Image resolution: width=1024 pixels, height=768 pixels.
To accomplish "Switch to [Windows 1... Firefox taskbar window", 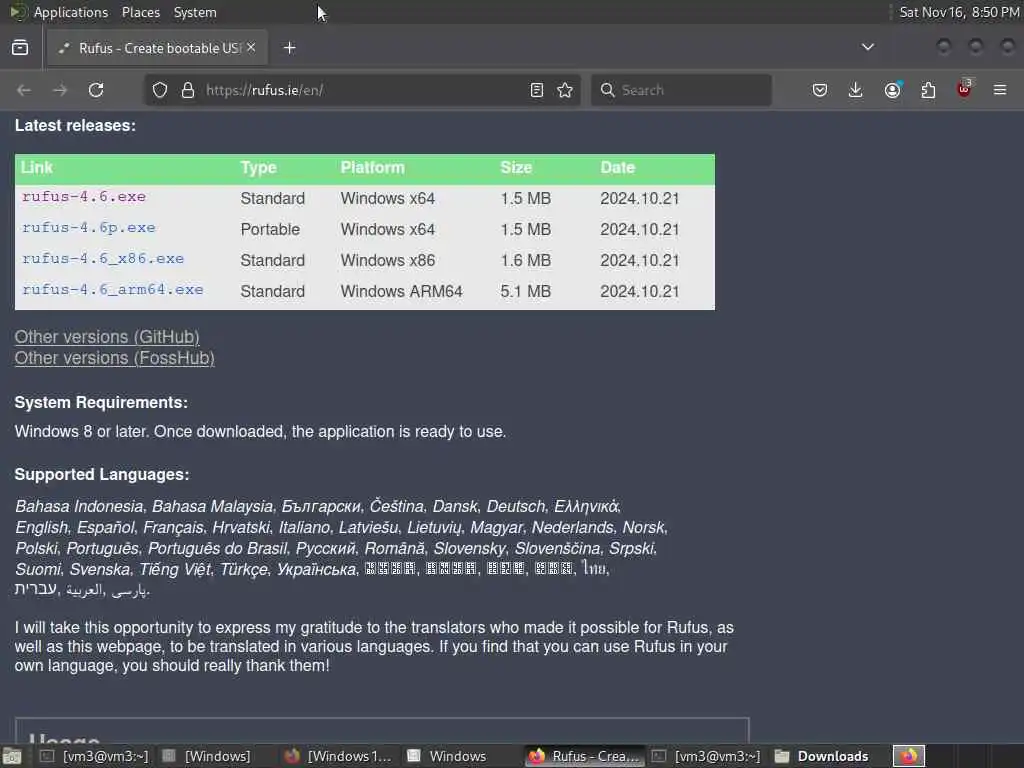I will pos(338,756).
